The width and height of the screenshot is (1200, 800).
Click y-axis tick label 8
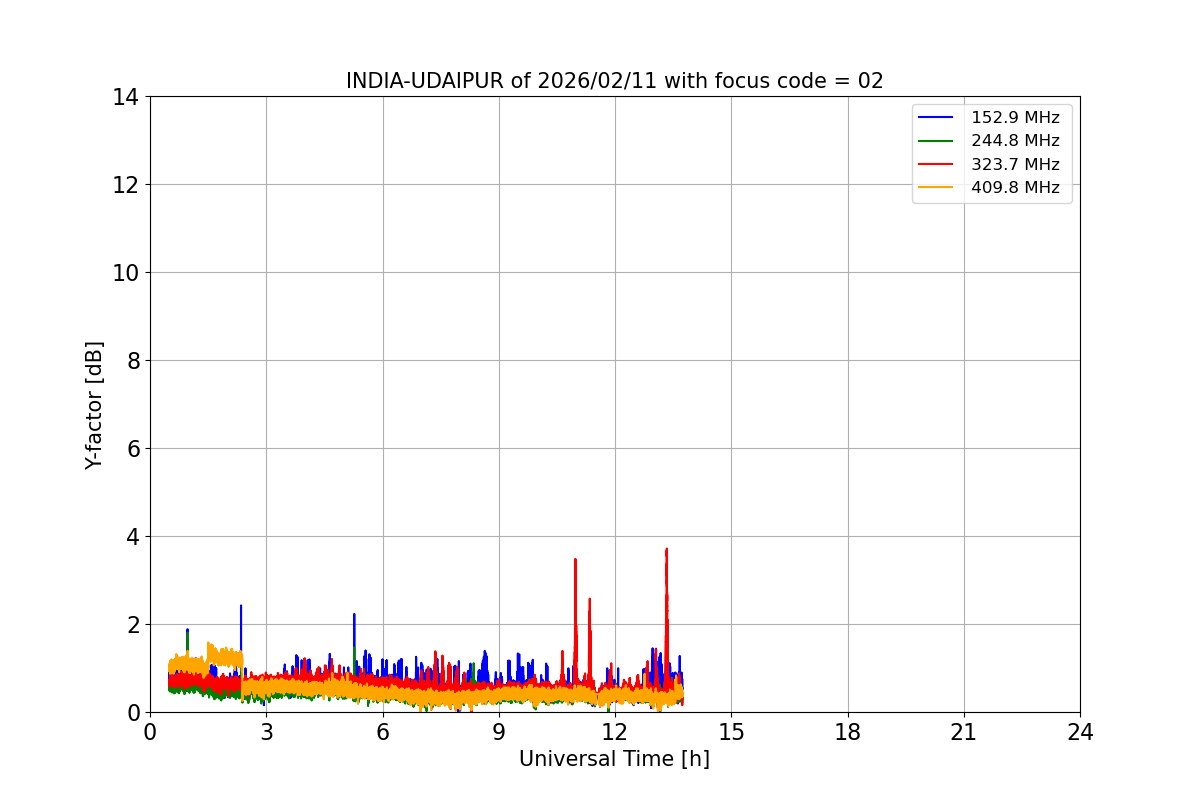tap(133, 361)
